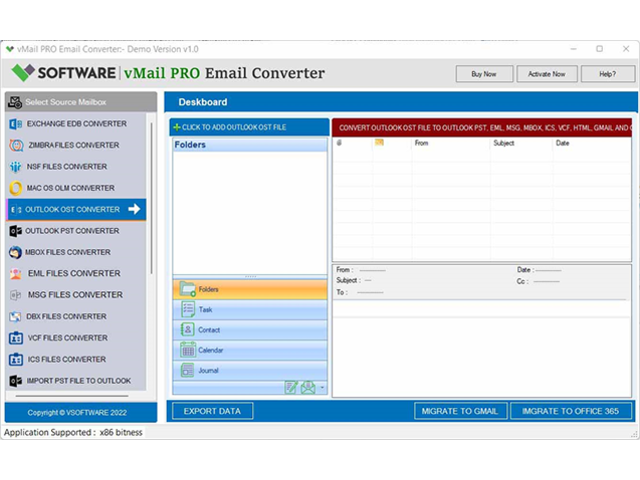Select EML FILES CONVERTER label in sidebar
The width and height of the screenshot is (640, 480).
pos(74,273)
